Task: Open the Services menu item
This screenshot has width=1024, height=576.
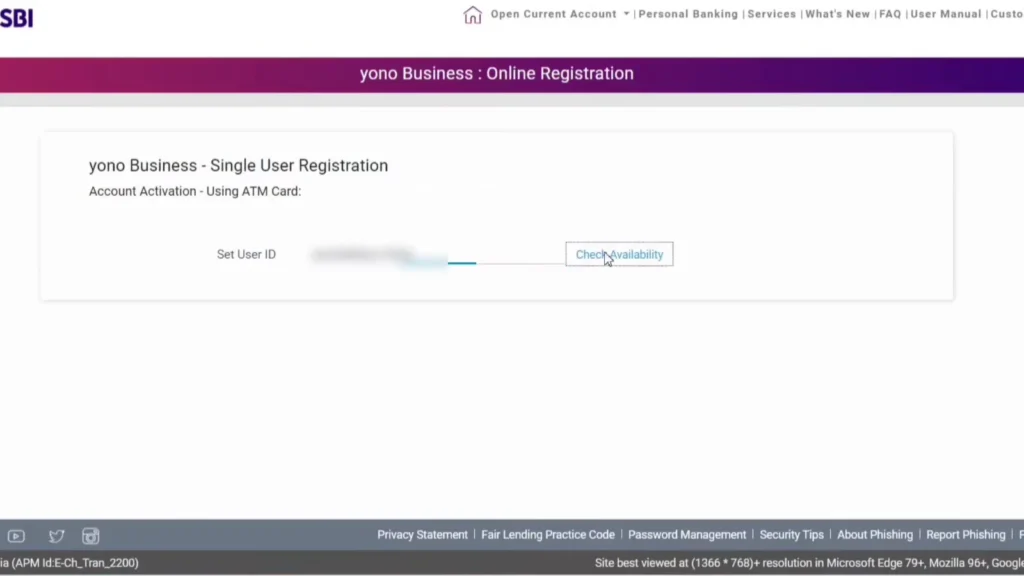Action: [x=771, y=14]
